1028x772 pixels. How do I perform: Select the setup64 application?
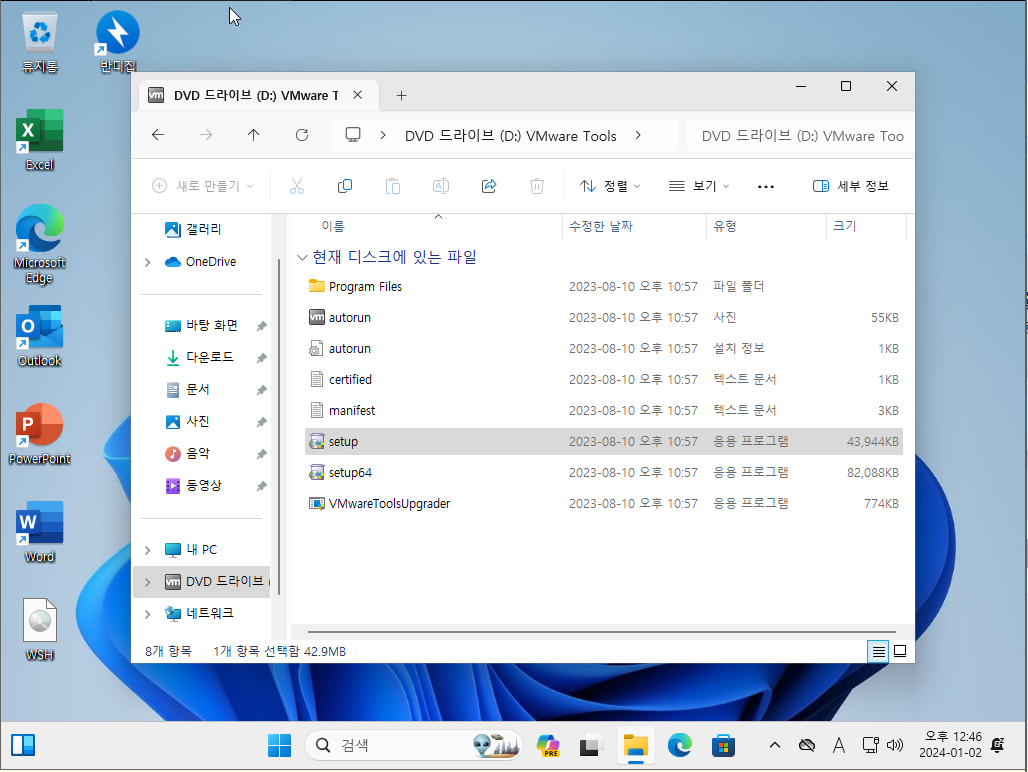coord(604,473)
